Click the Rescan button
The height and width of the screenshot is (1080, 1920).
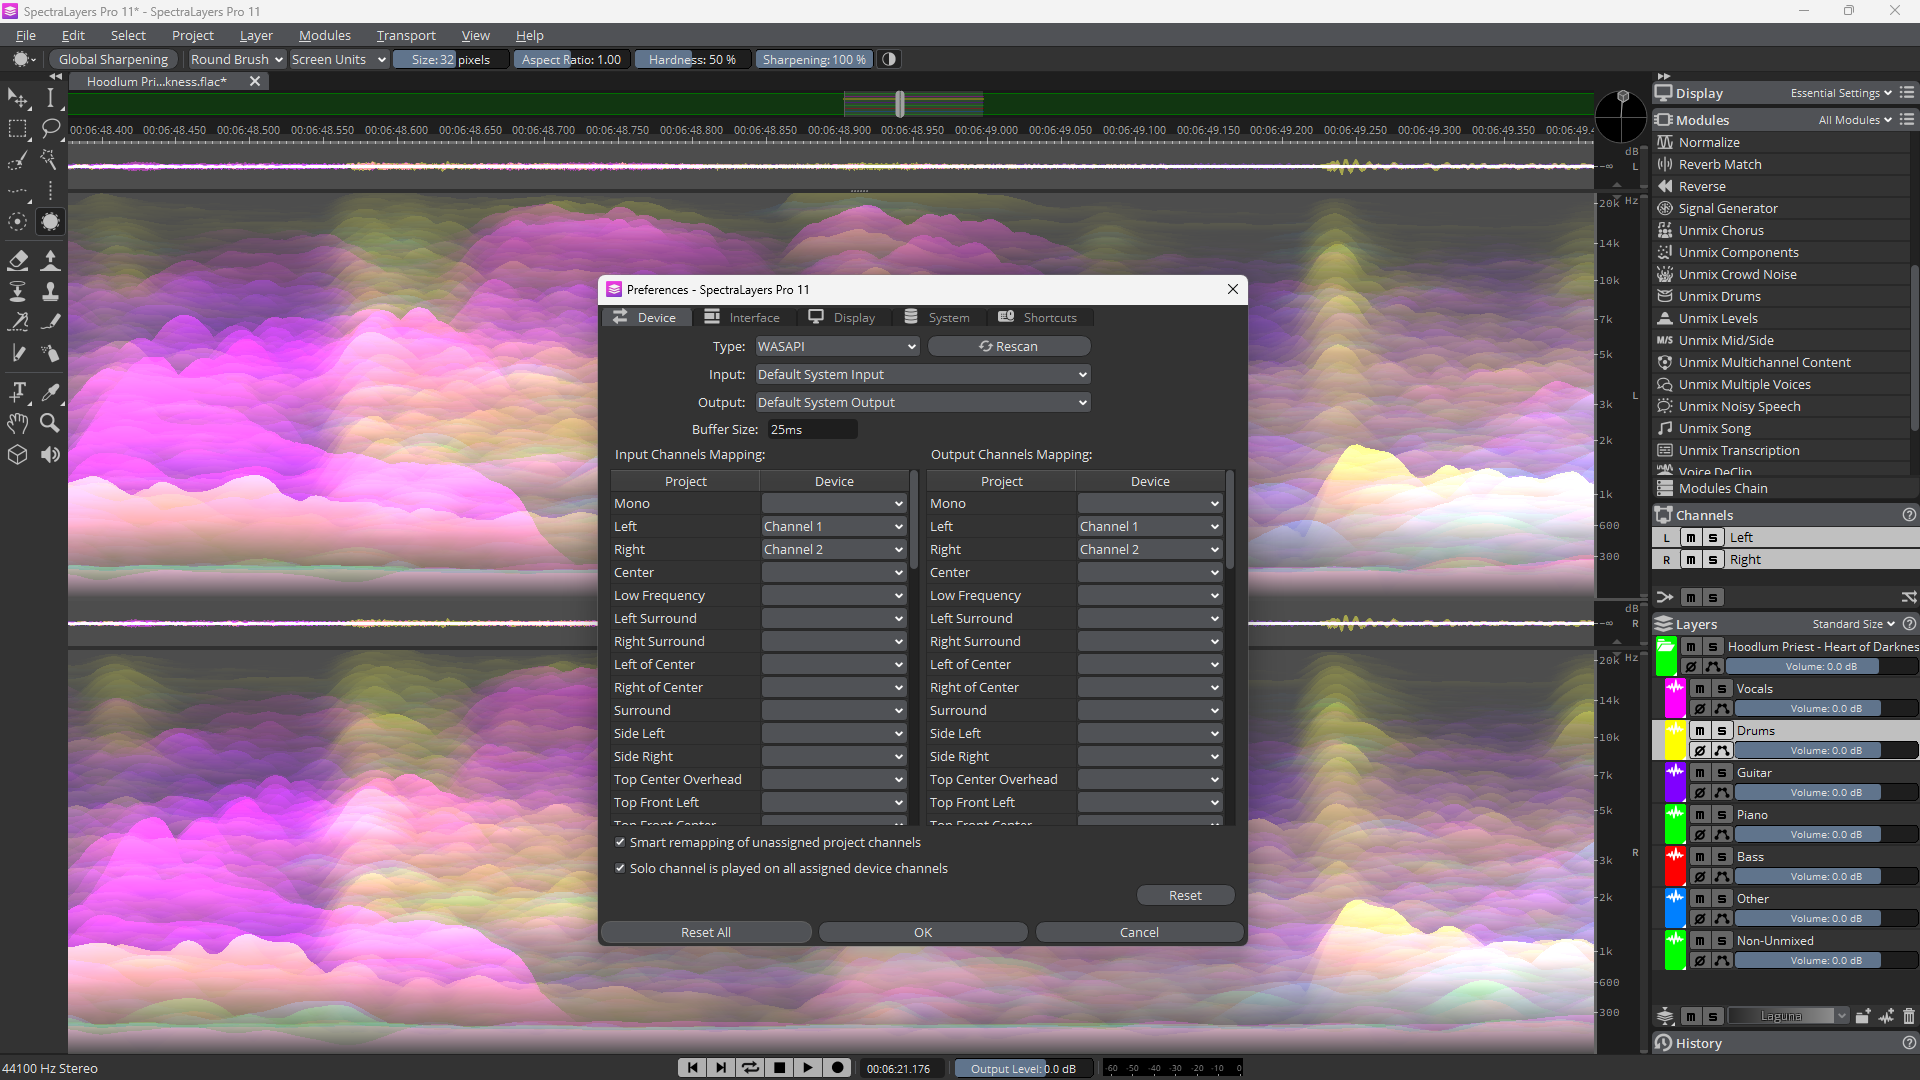[1008, 346]
